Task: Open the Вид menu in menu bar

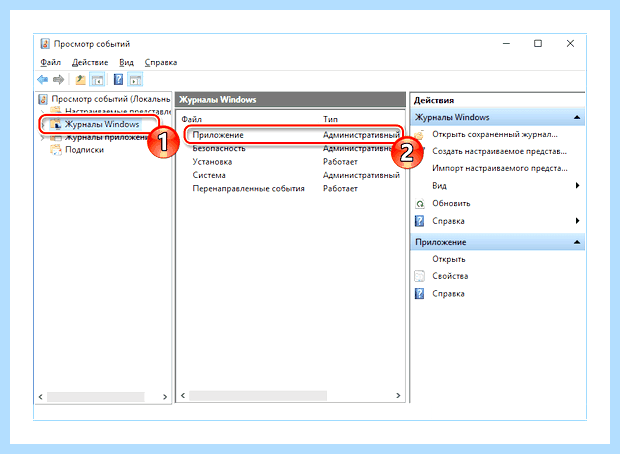Action: [127, 62]
